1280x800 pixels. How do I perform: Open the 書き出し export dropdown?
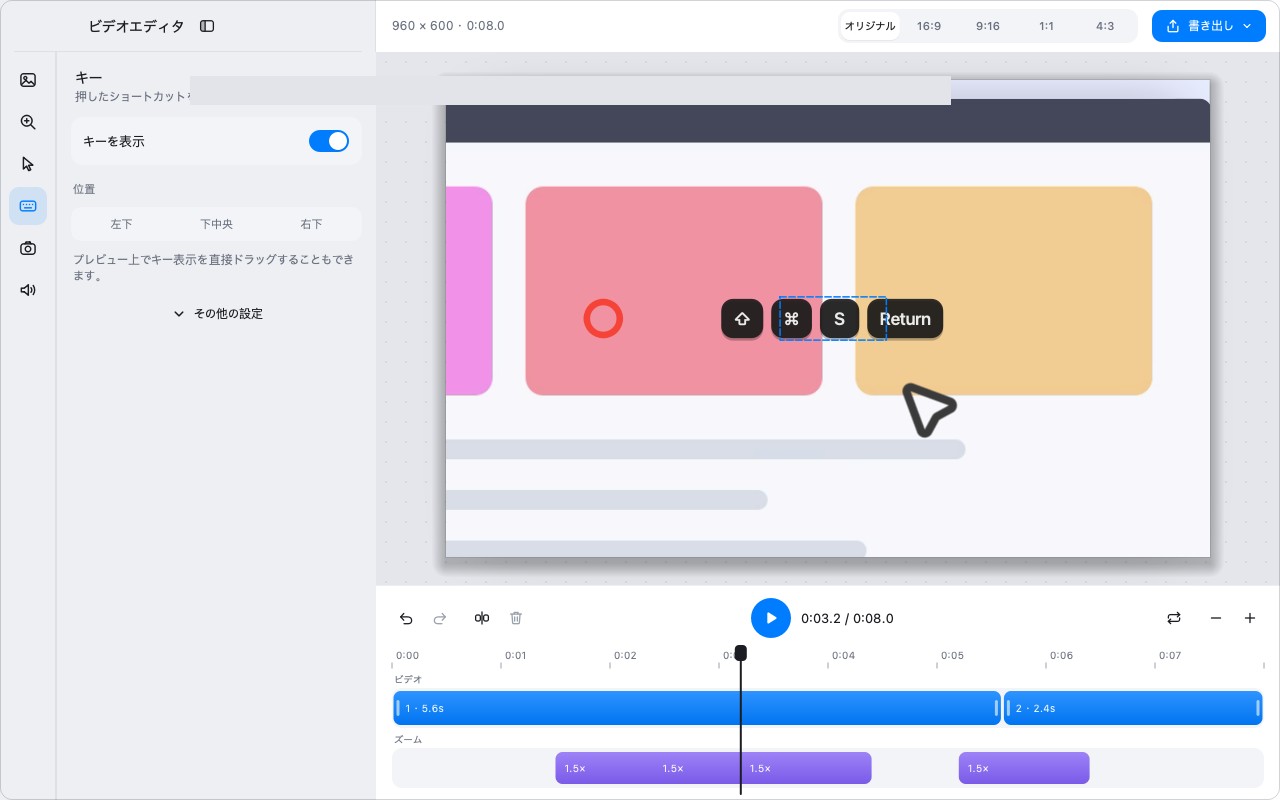pos(1209,26)
